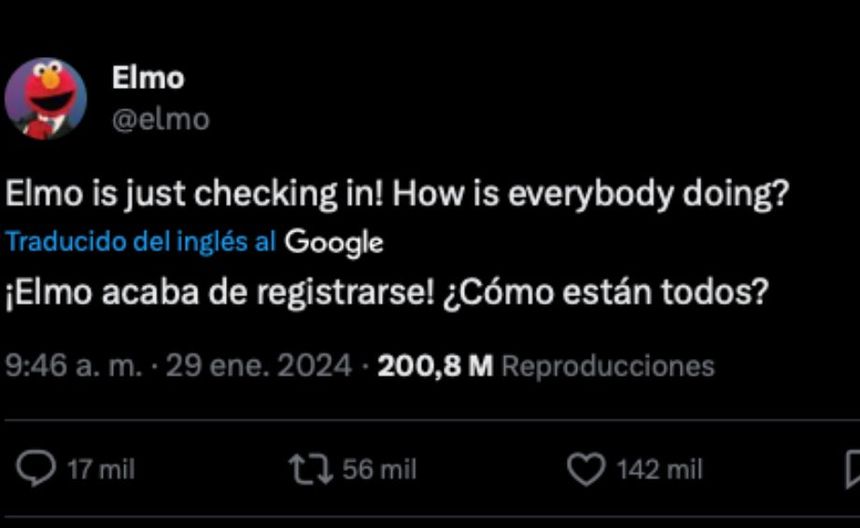Click the 56 mil reposts count

click(x=380, y=469)
